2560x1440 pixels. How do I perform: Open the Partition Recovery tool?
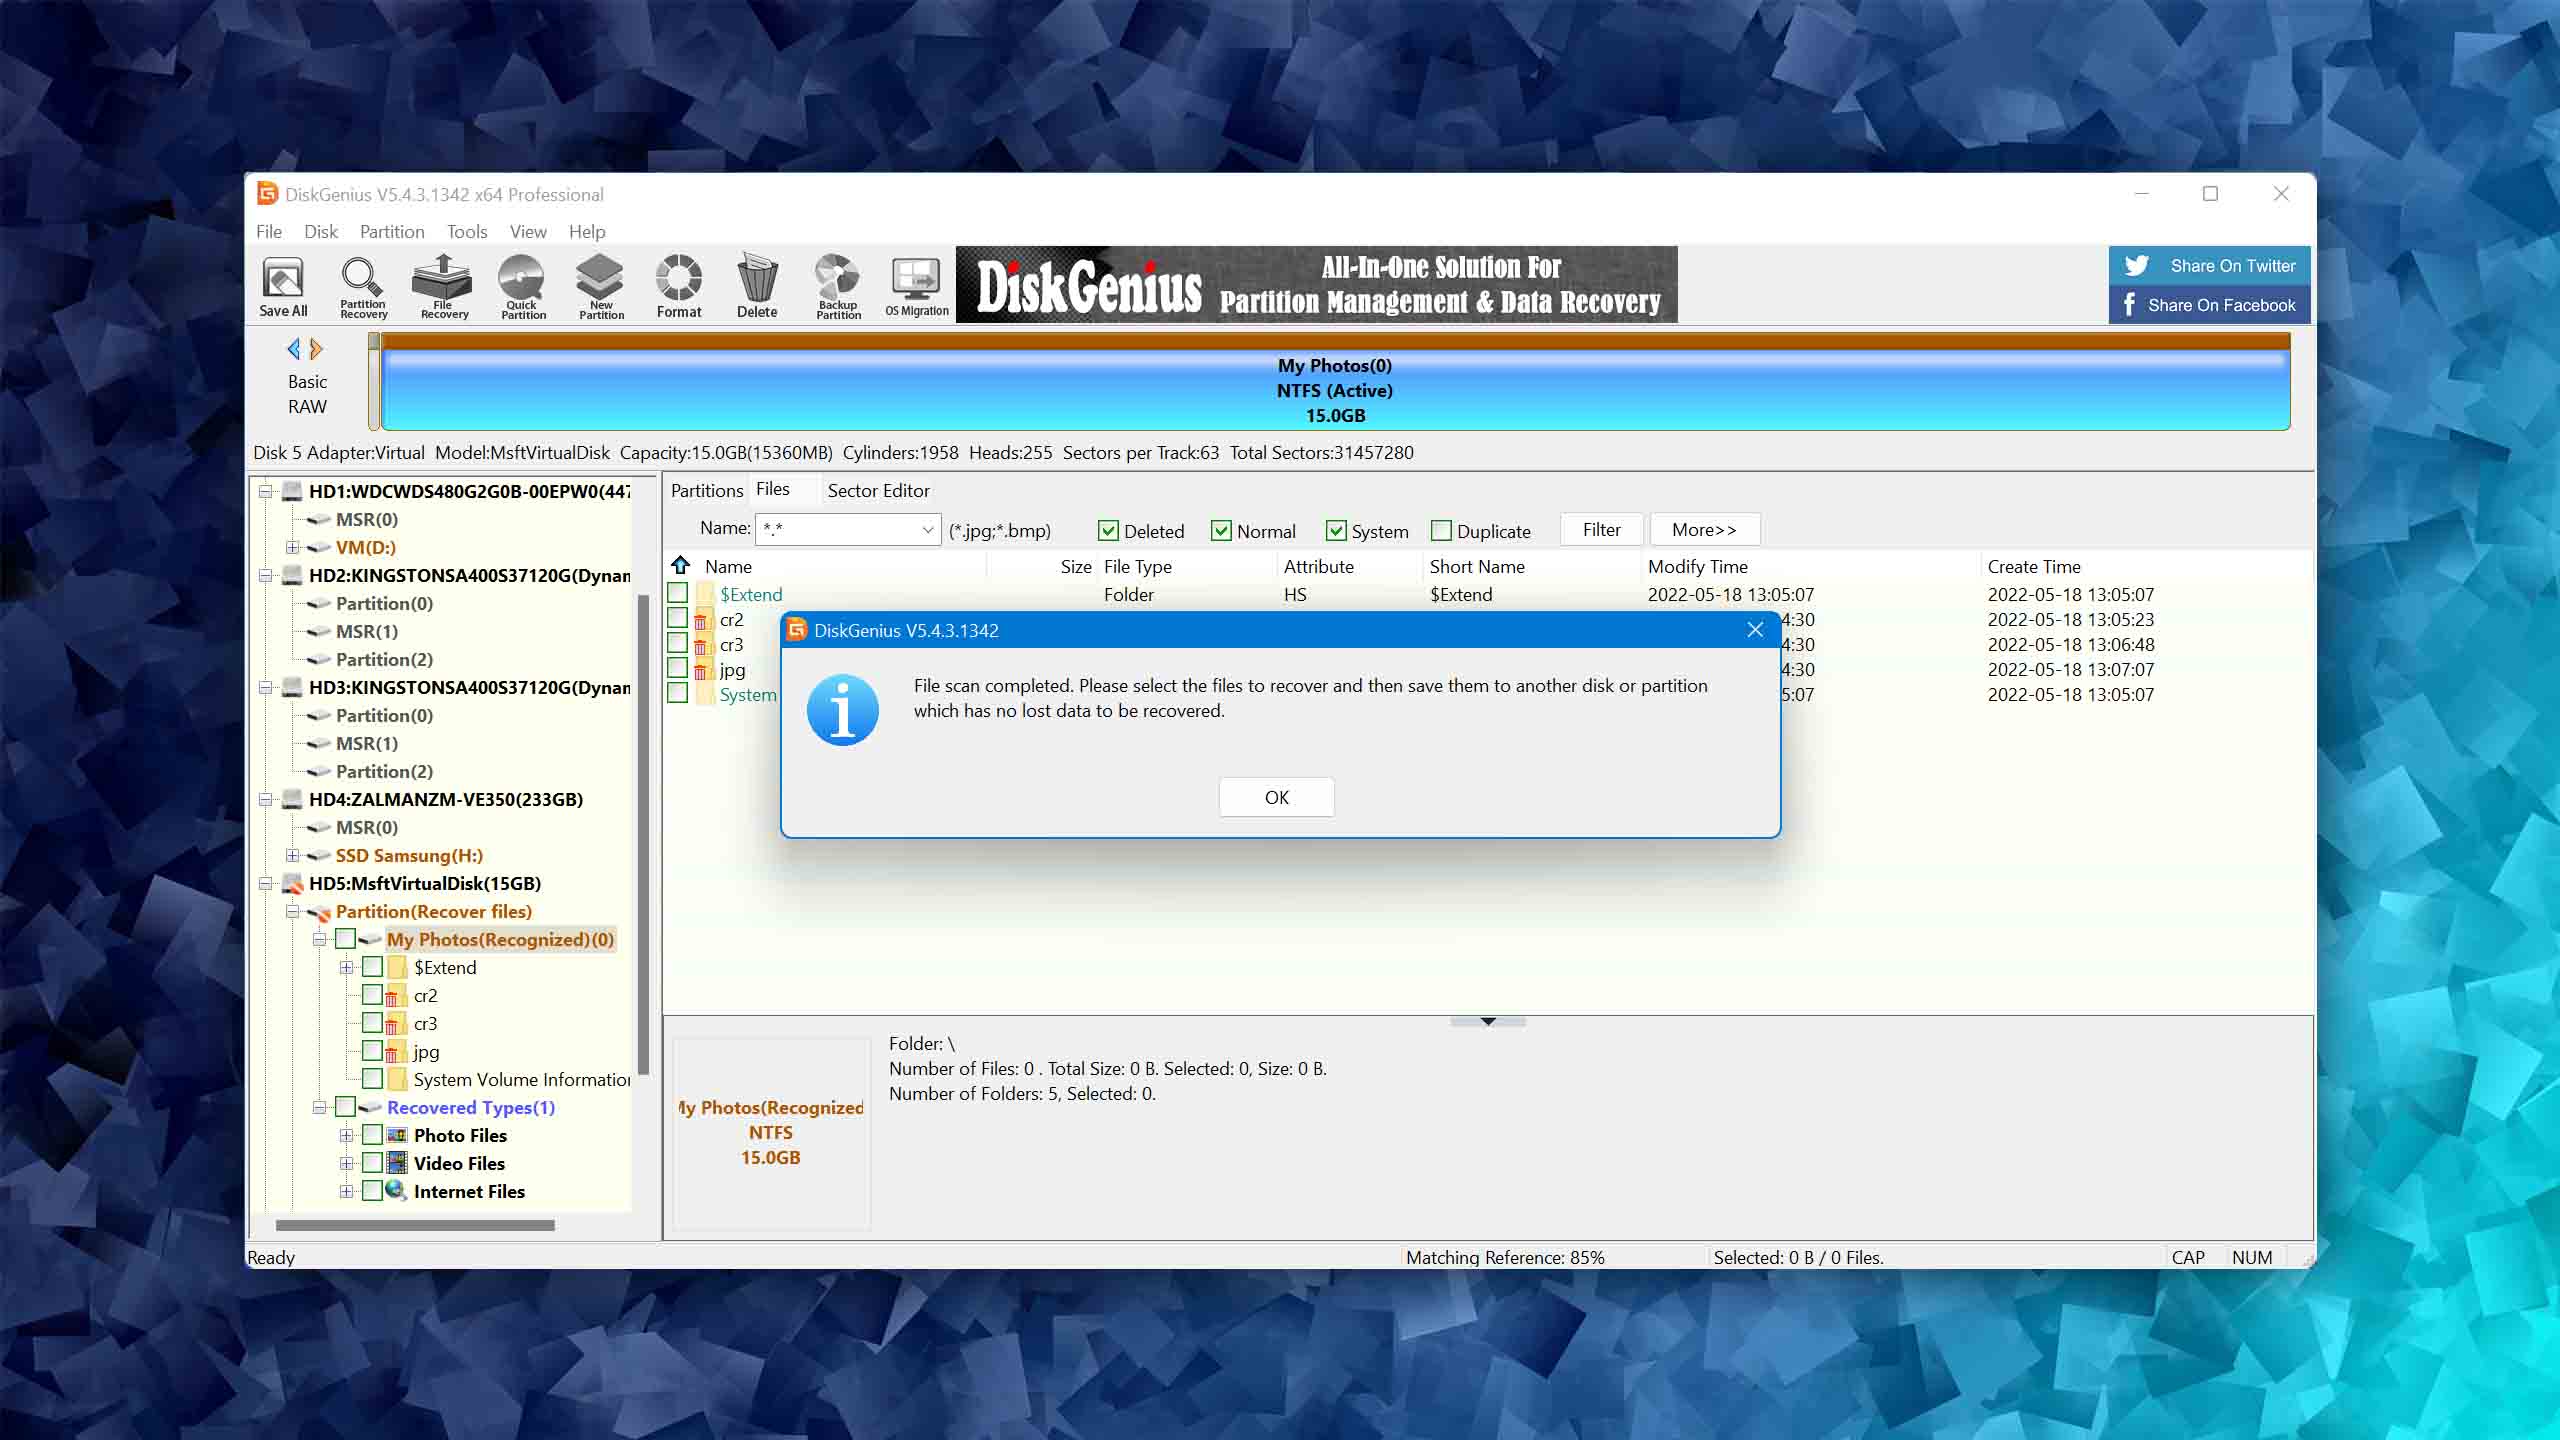362,286
